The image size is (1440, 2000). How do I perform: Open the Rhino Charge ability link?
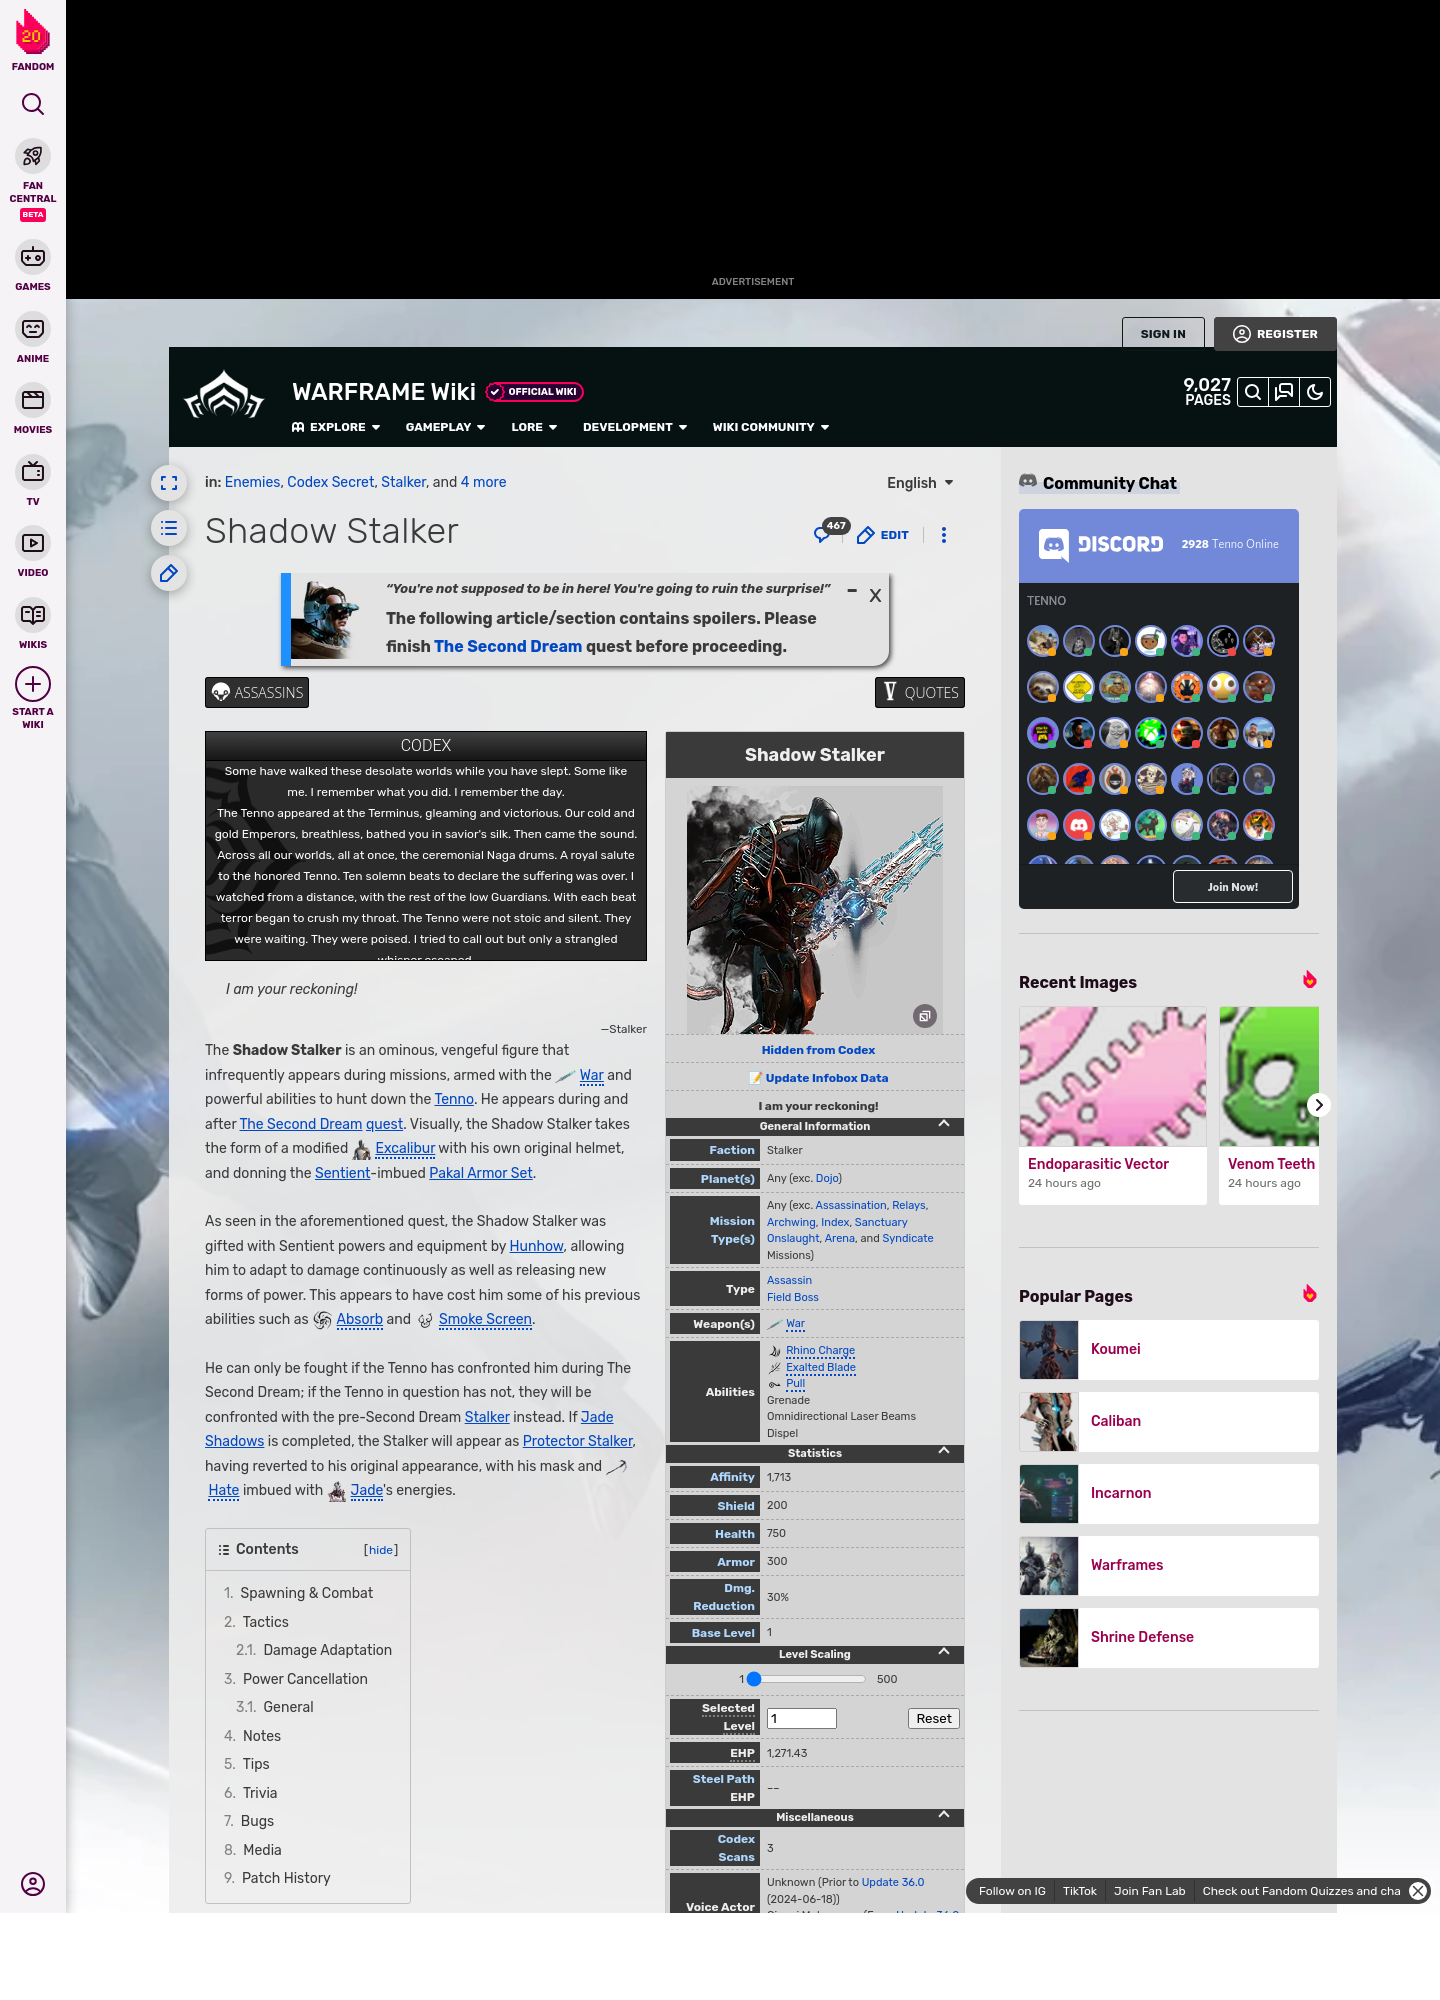820,1350
